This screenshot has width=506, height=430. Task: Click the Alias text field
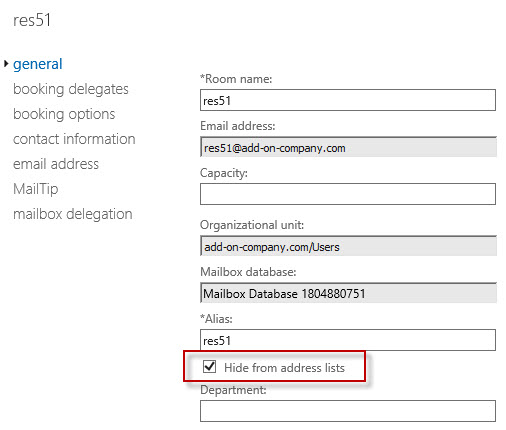coord(348,340)
